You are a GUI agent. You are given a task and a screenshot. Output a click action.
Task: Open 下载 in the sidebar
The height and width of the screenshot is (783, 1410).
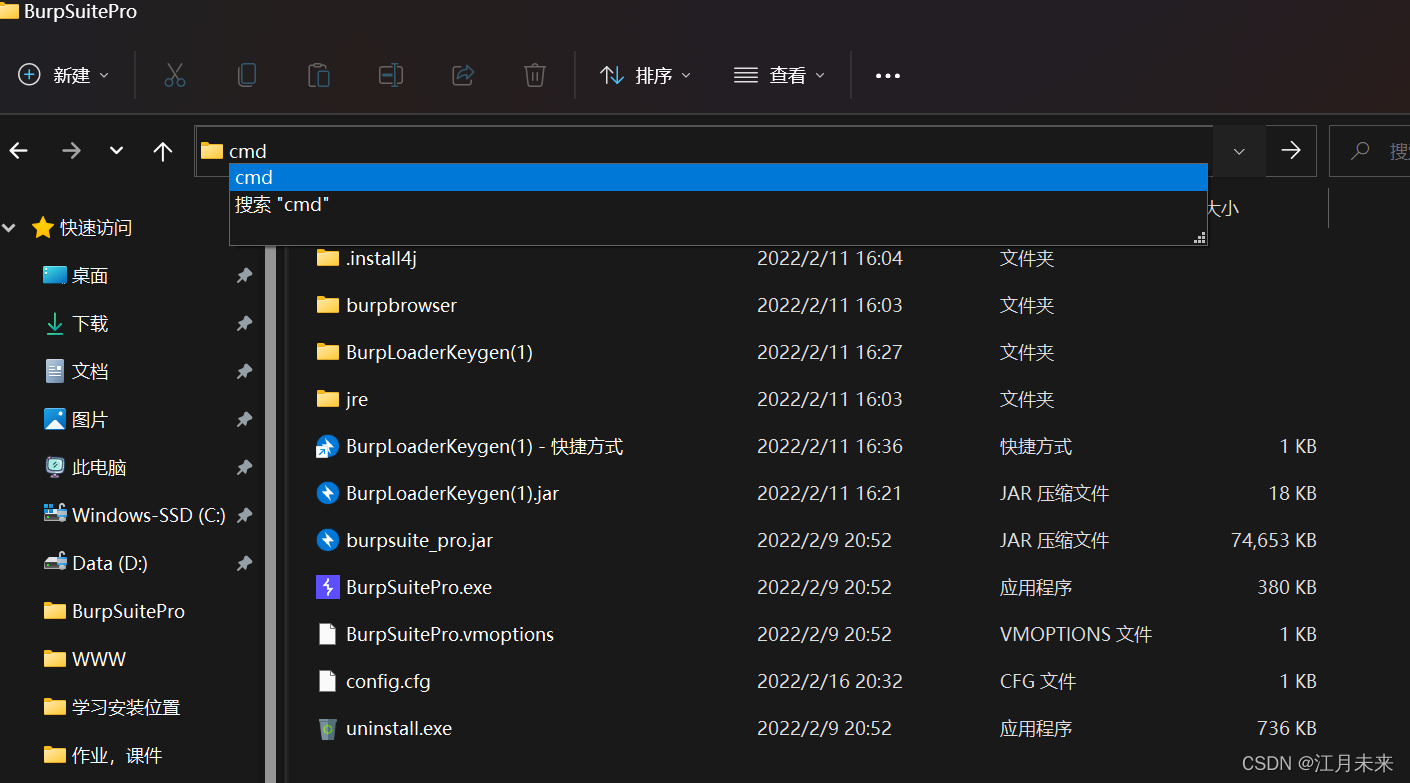tap(76, 324)
